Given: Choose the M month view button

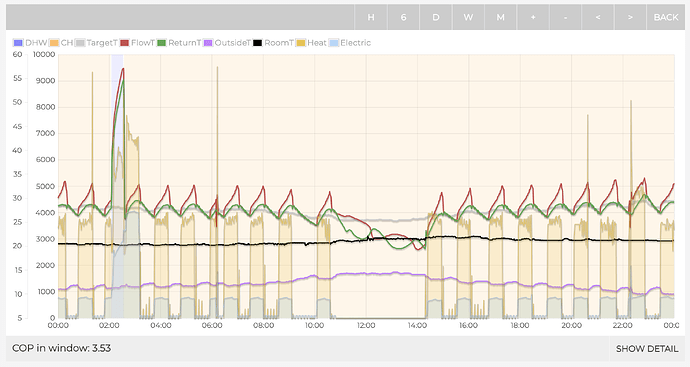Looking at the screenshot, I should [500, 17].
